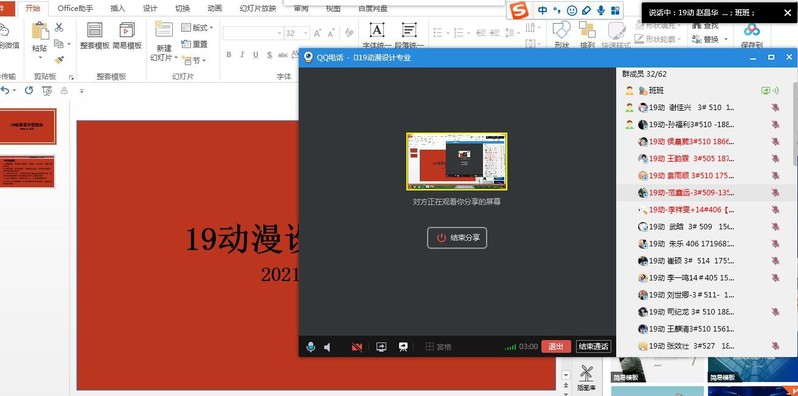Expand the Copy dropdown arrow
The width and height of the screenshot is (798, 396).
coord(69,44)
